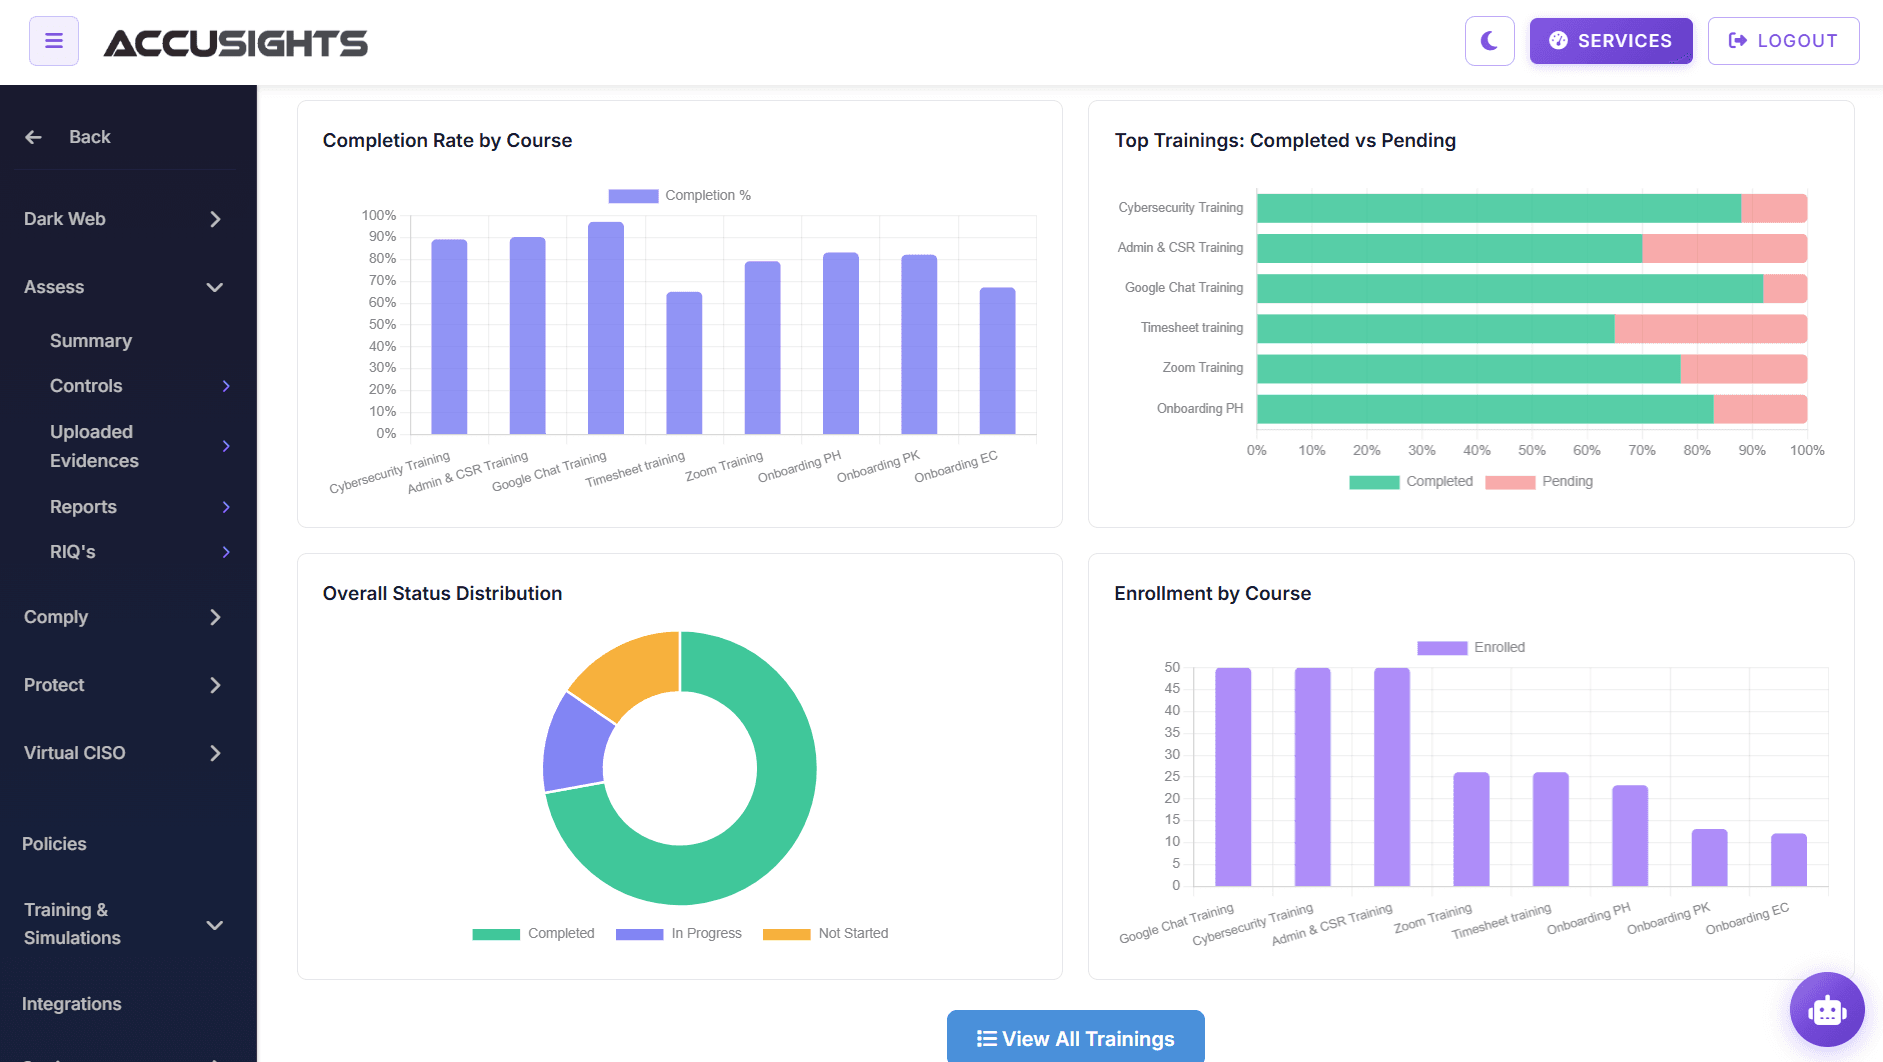
Task: Click Cybersecurity Training pending bar segment
Action: pos(1774,208)
